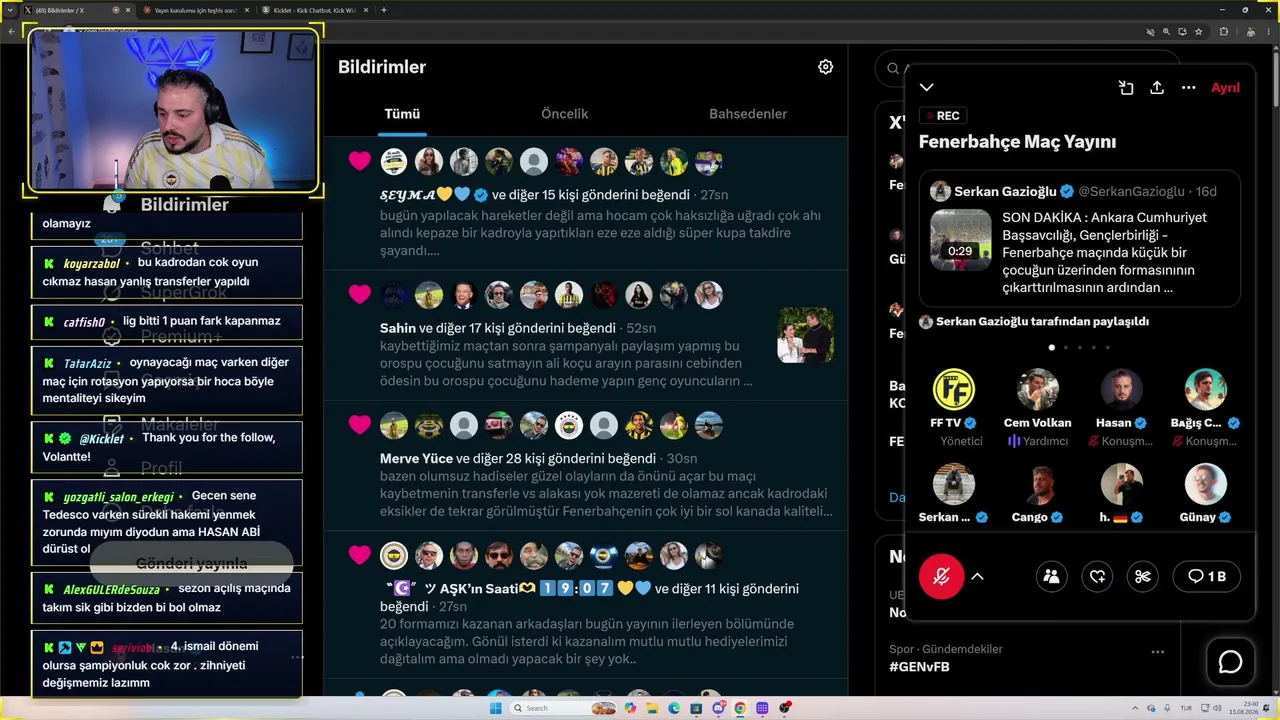Open the Space chat showing 1 B
1280x720 pixels.
(1206, 576)
